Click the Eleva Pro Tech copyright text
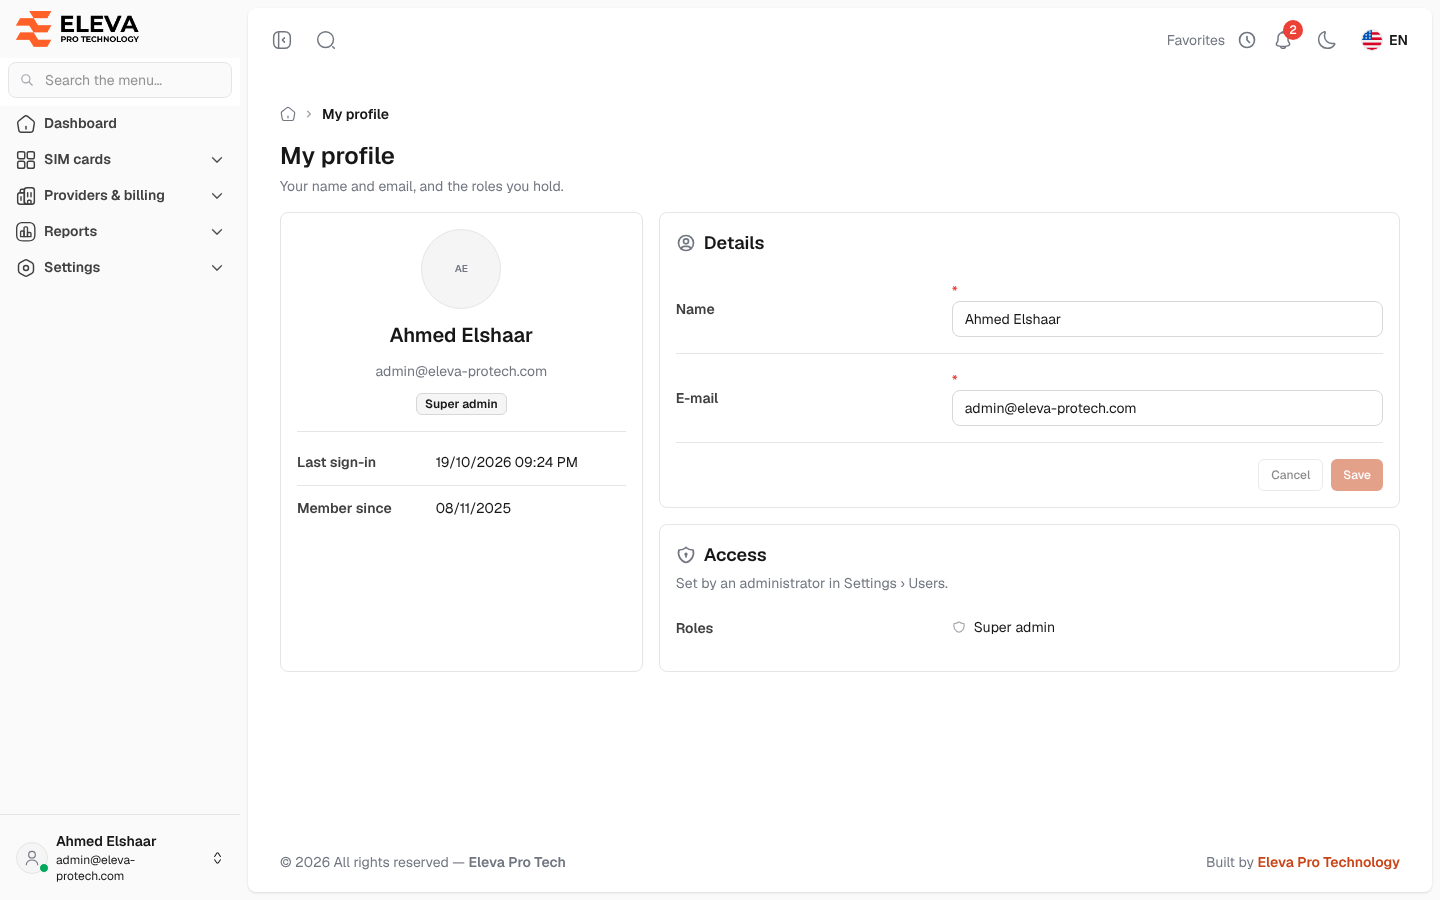The height and width of the screenshot is (900, 1440). pos(517,862)
